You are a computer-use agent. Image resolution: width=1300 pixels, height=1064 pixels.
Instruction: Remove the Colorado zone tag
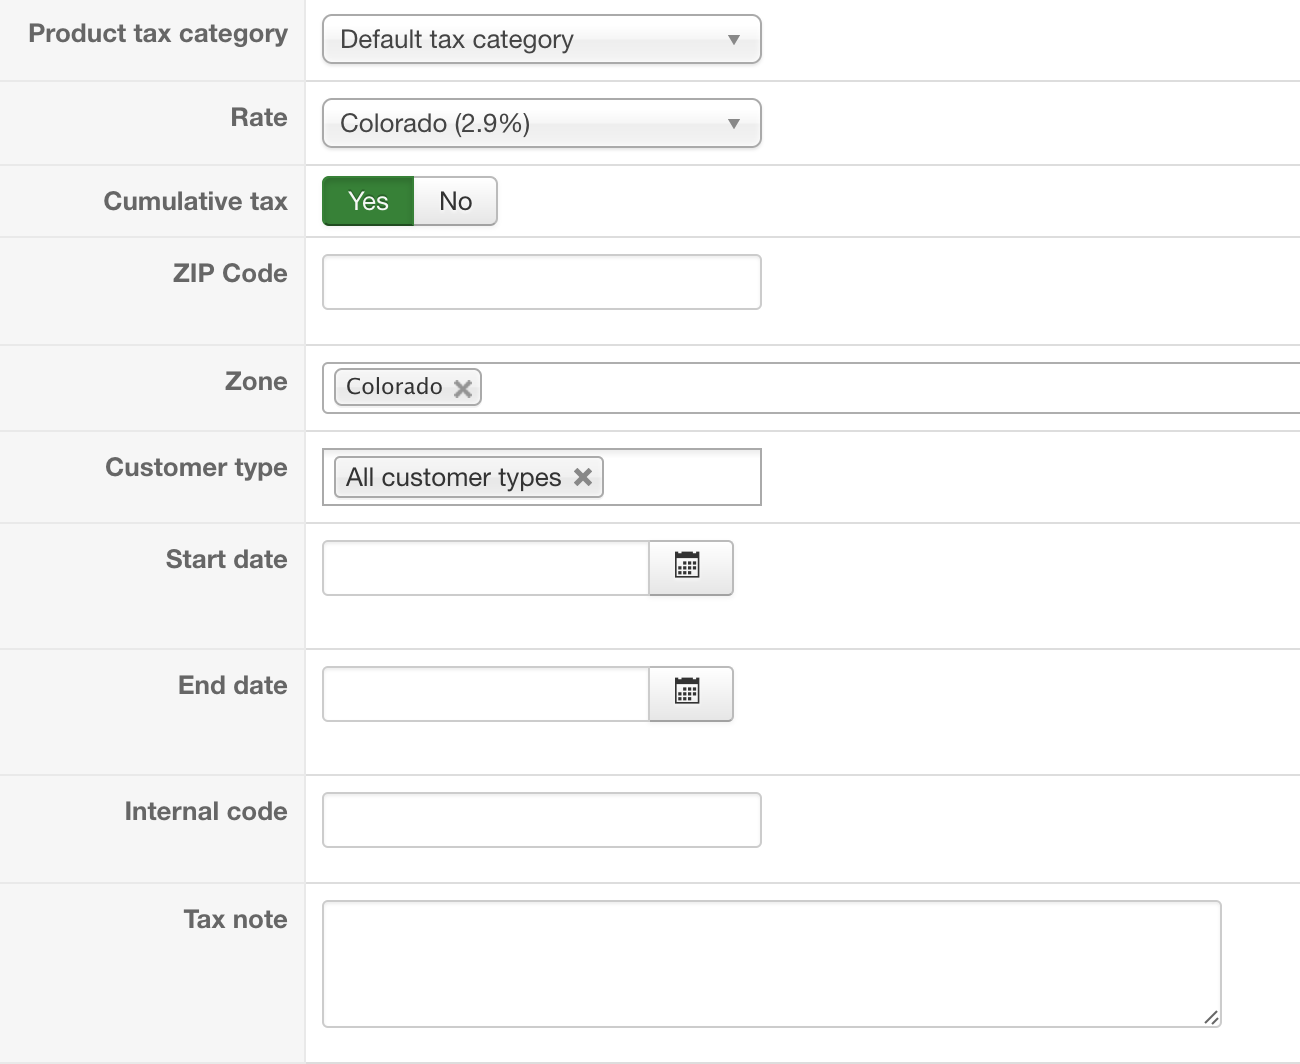pyautogui.click(x=463, y=388)
